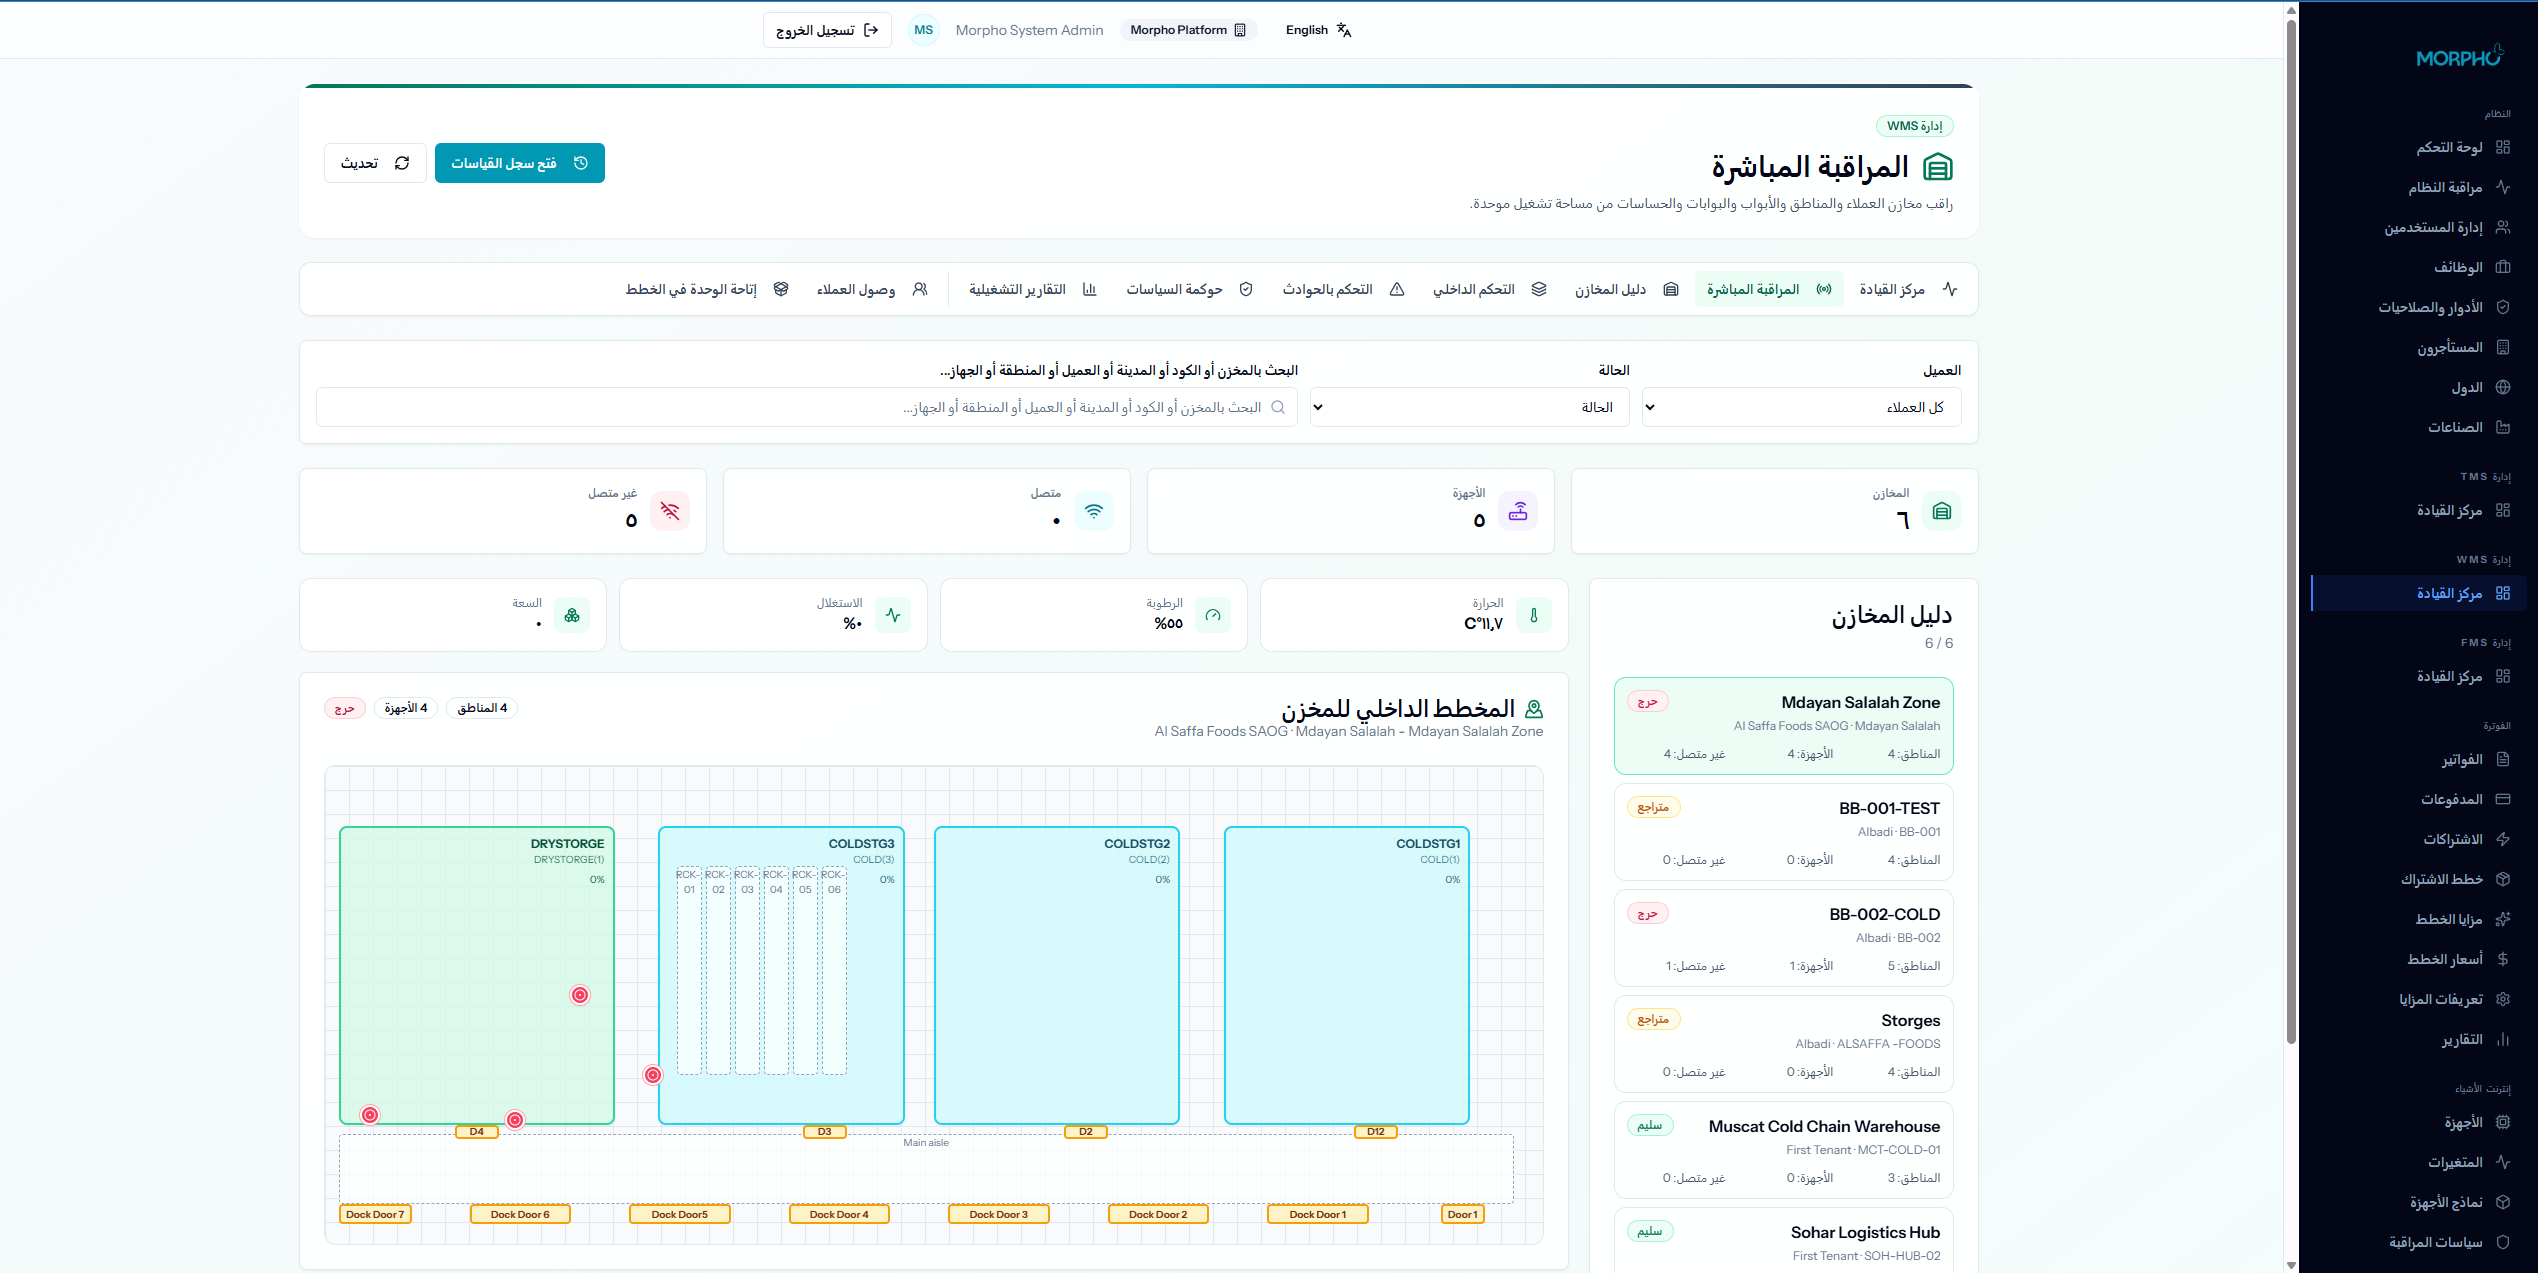2538x1273 pixels.
Task: Switch to دليل المخازن tab
Action: coord(1626,289)
